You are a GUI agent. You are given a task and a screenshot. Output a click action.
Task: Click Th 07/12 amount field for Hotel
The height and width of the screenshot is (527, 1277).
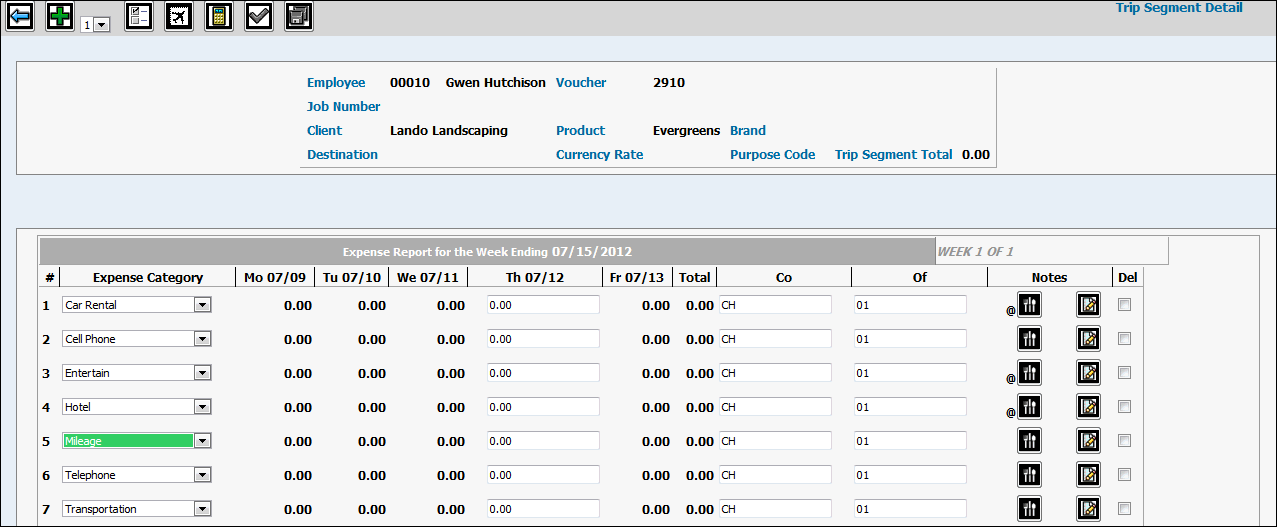[x=543, y=407]
